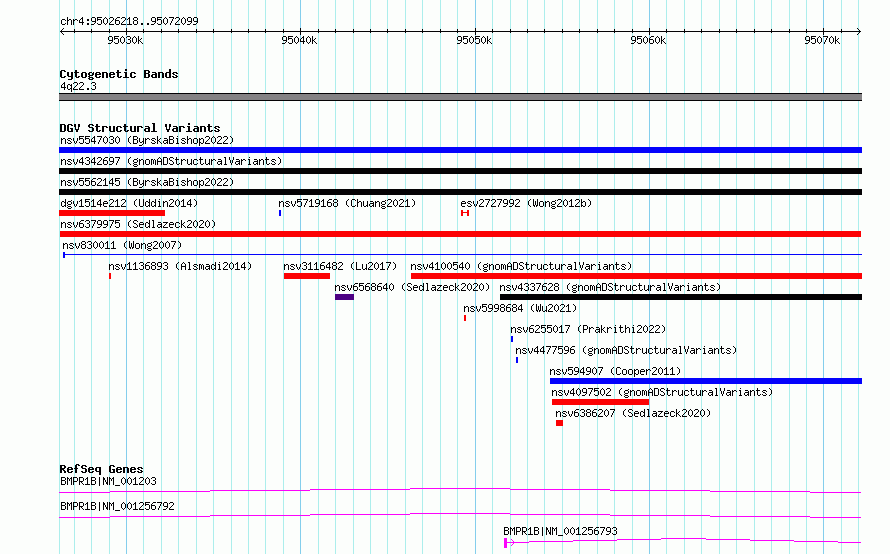The height and width of the screenshot is (554, 890).
Task: Click the nsv6568640 purple variant bar
Action: [x=345, y=297]
